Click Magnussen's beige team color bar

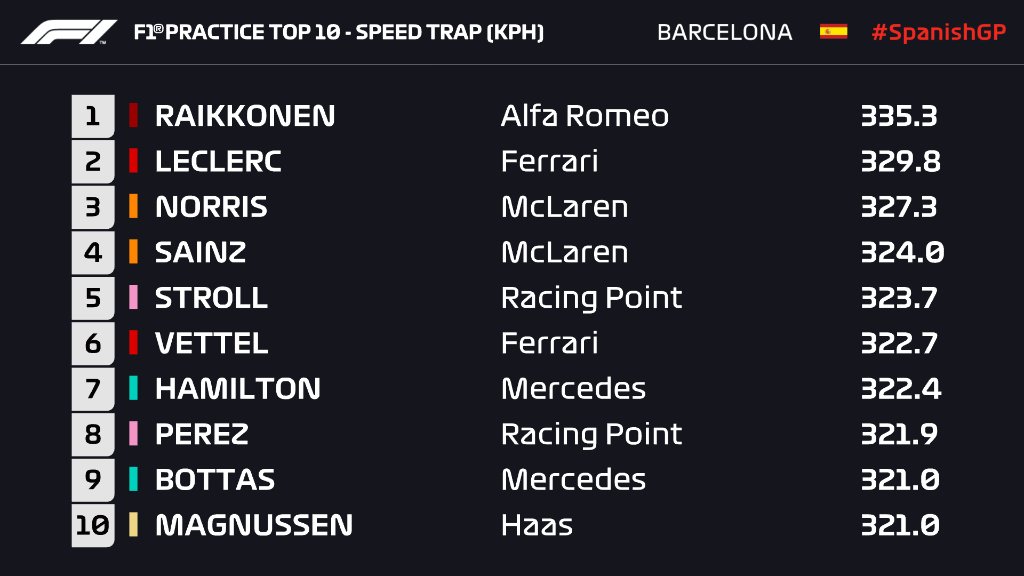click(133, 524)
